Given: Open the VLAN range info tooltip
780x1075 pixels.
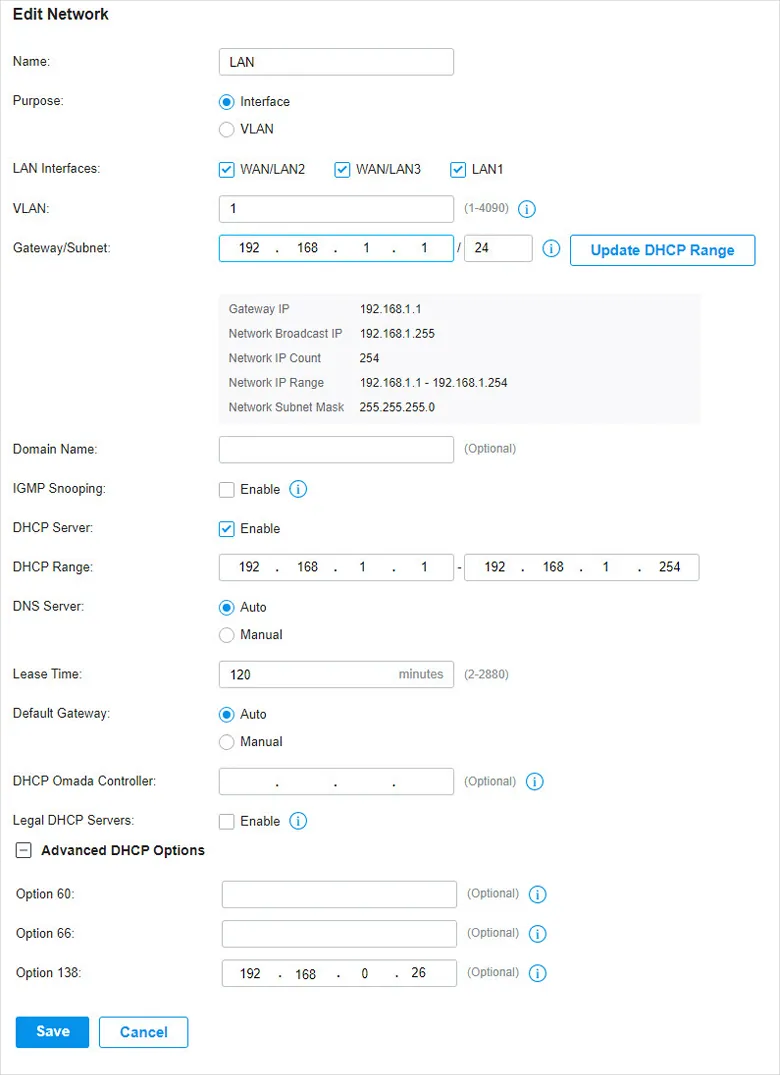Looking at the screenshot, I should [x=527, y=209].
